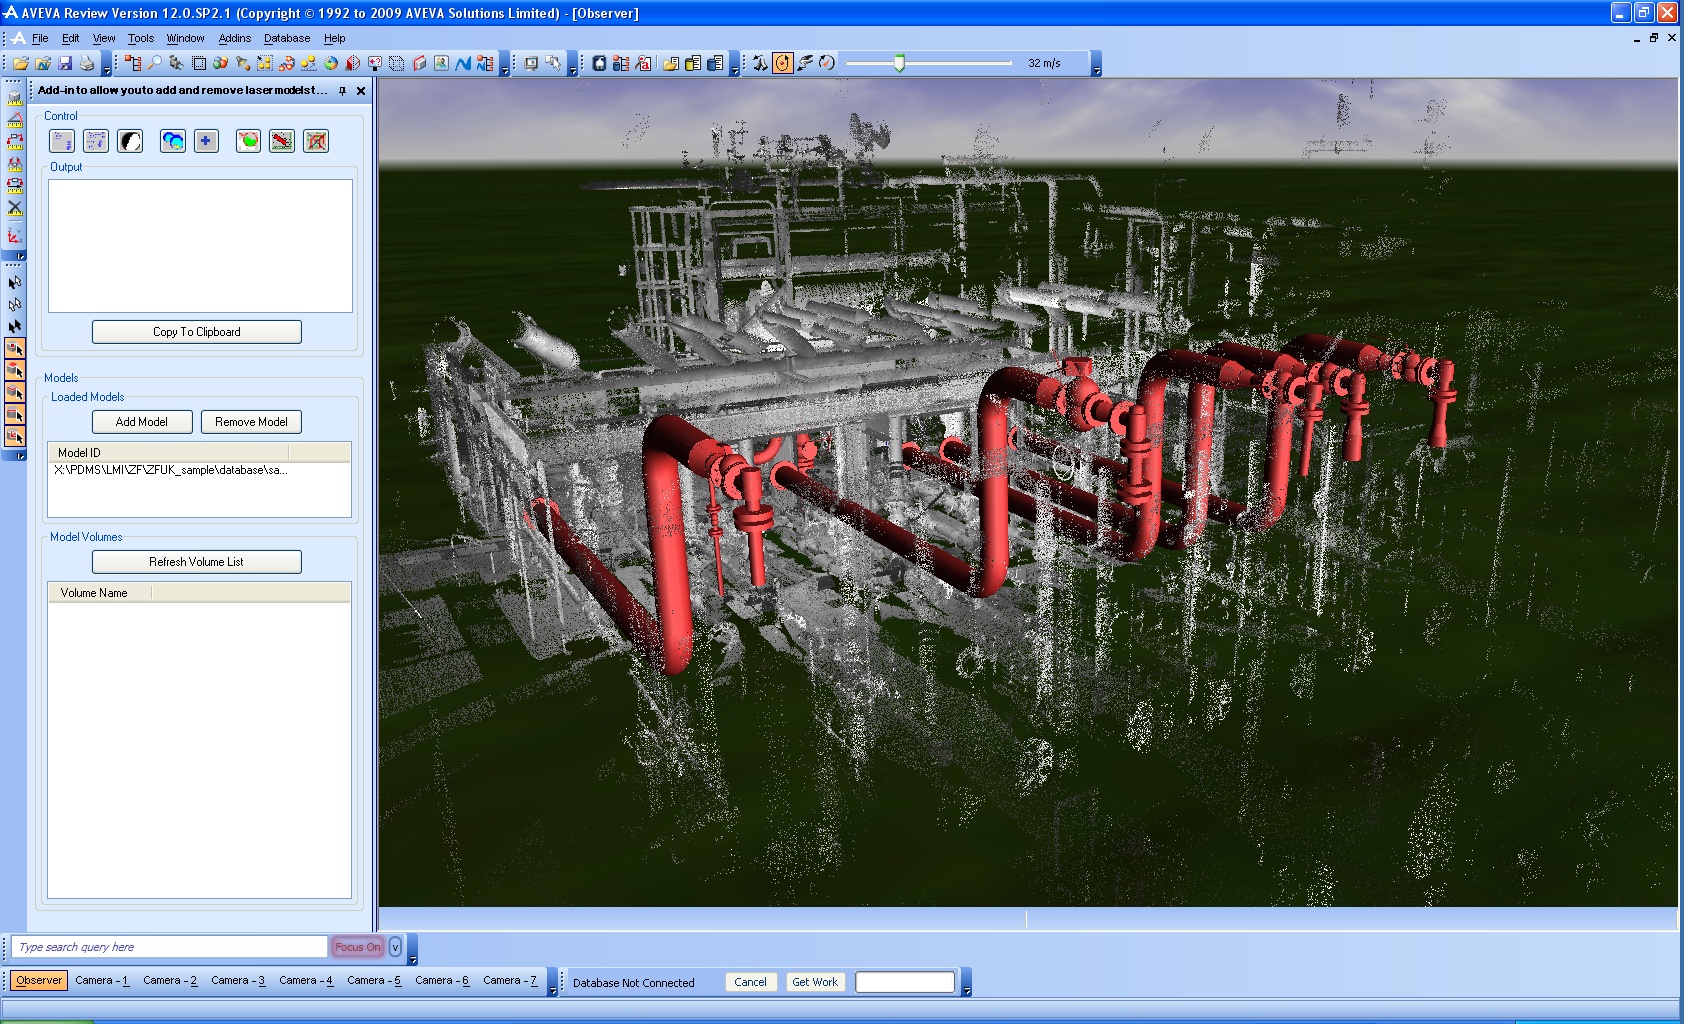Toggle the first orange pick-filter icon

click(14, 349)
